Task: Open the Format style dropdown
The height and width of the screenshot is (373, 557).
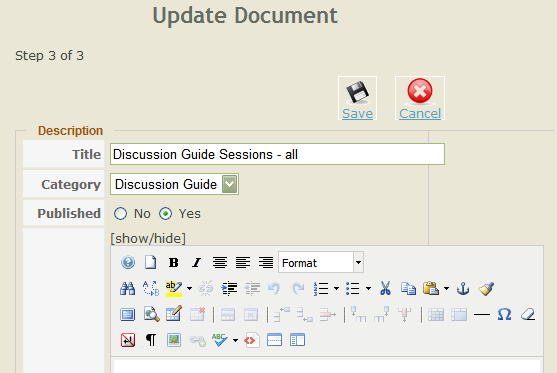Action: tap(321, 263)
